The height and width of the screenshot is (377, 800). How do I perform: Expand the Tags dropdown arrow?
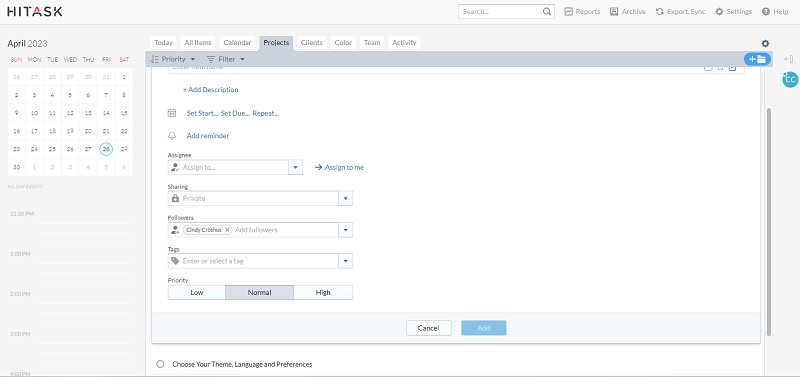tap(345, 261)
